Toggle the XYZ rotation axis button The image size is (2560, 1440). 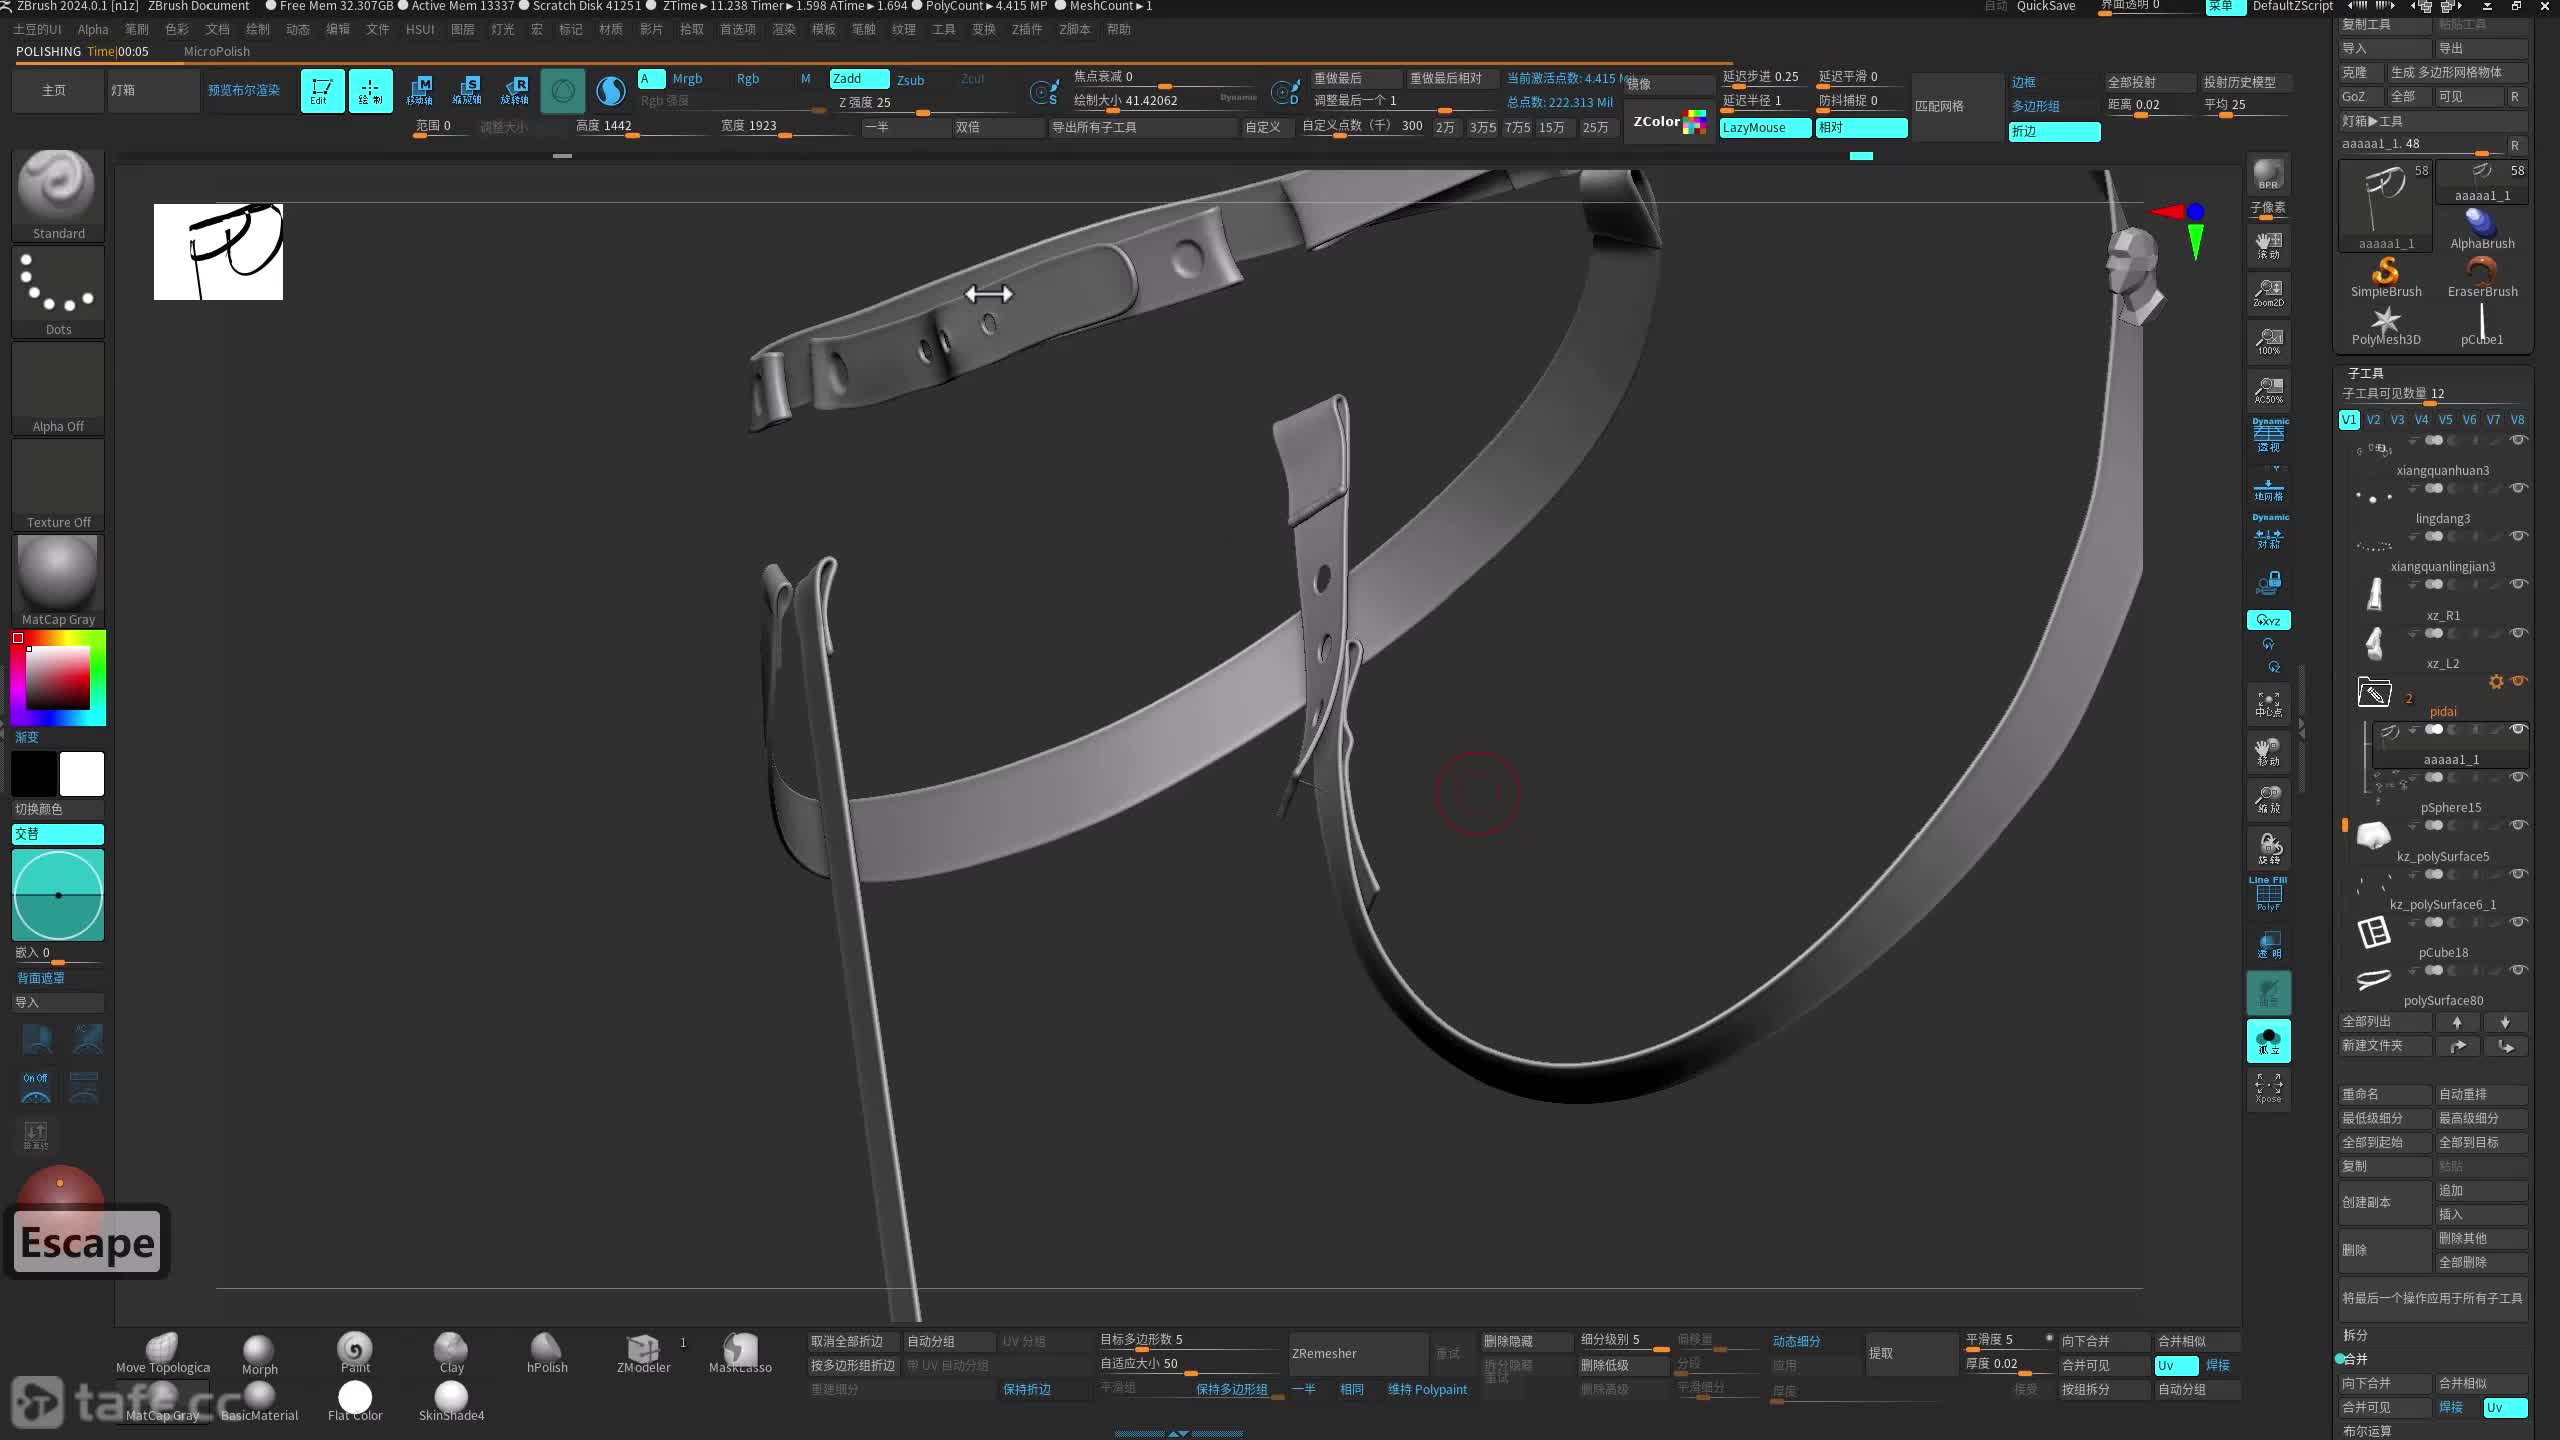[2268, 620]
